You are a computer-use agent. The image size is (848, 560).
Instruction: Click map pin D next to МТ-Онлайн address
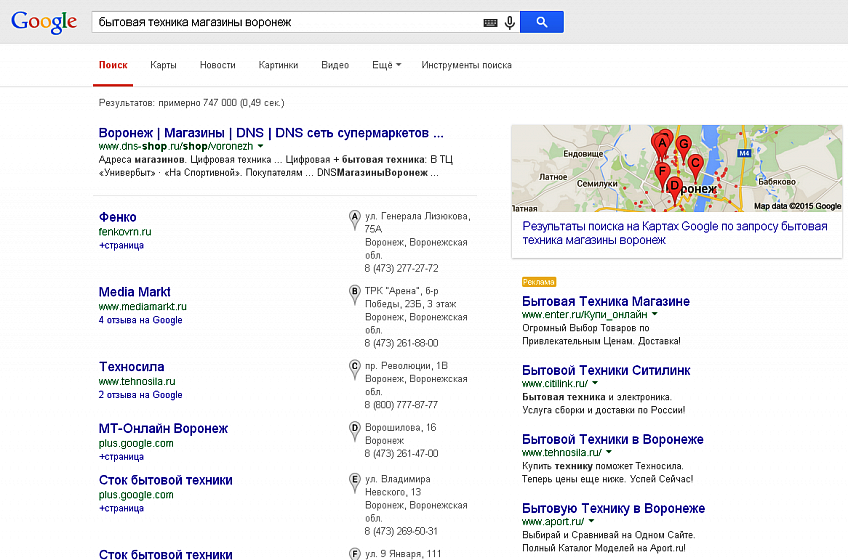[x=354, y=431]
